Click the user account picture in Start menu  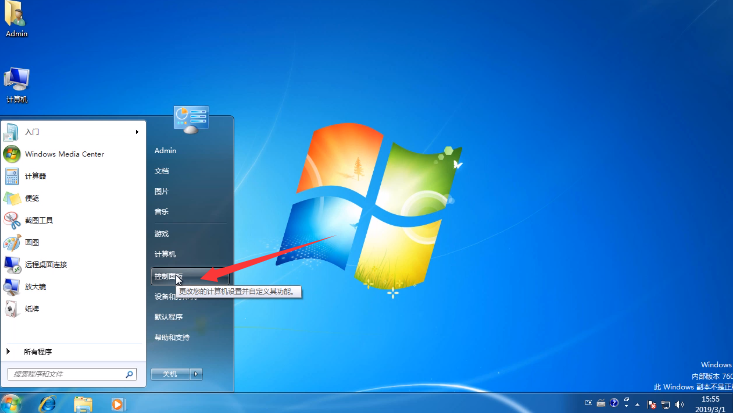[x=191, y=119]
